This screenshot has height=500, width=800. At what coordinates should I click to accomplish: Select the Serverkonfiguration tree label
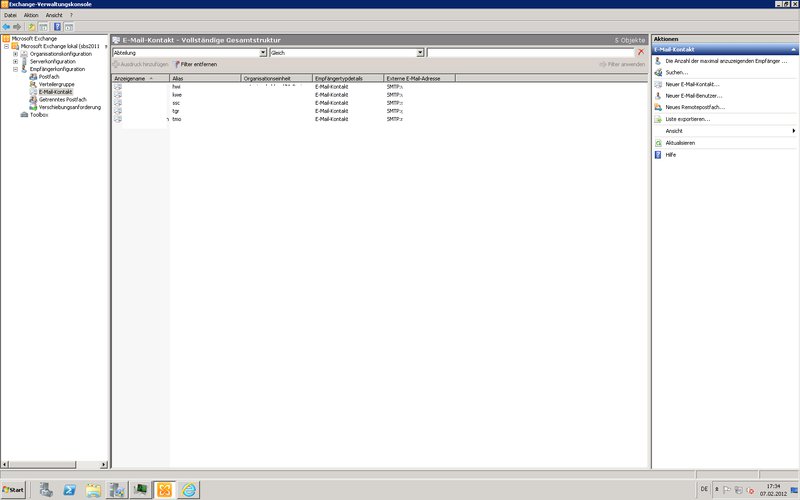[x=53, y=61]
